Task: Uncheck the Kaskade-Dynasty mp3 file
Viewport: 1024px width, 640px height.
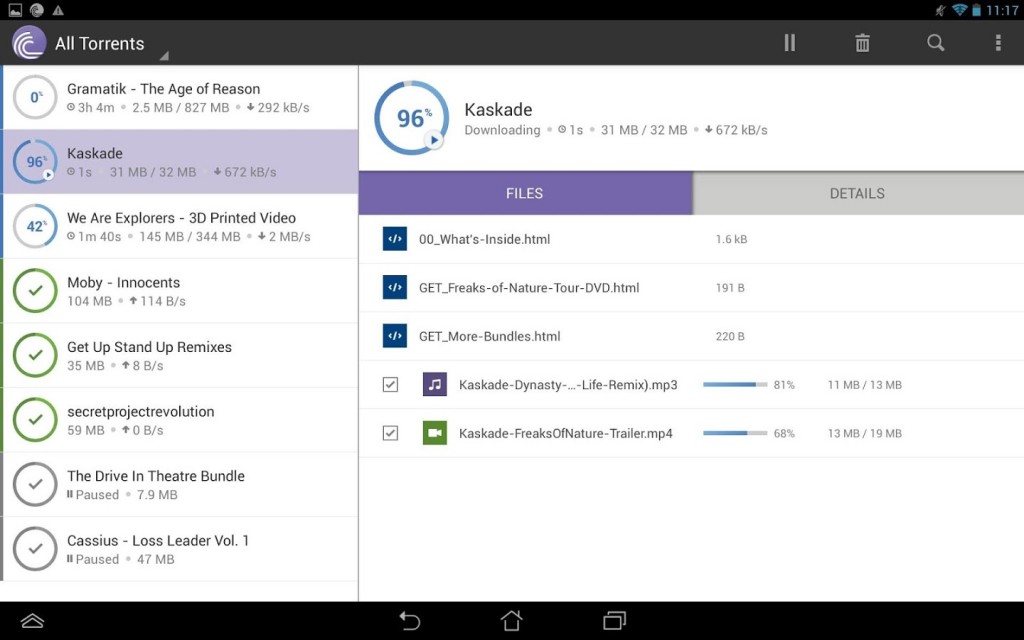Action: [390, 384]
